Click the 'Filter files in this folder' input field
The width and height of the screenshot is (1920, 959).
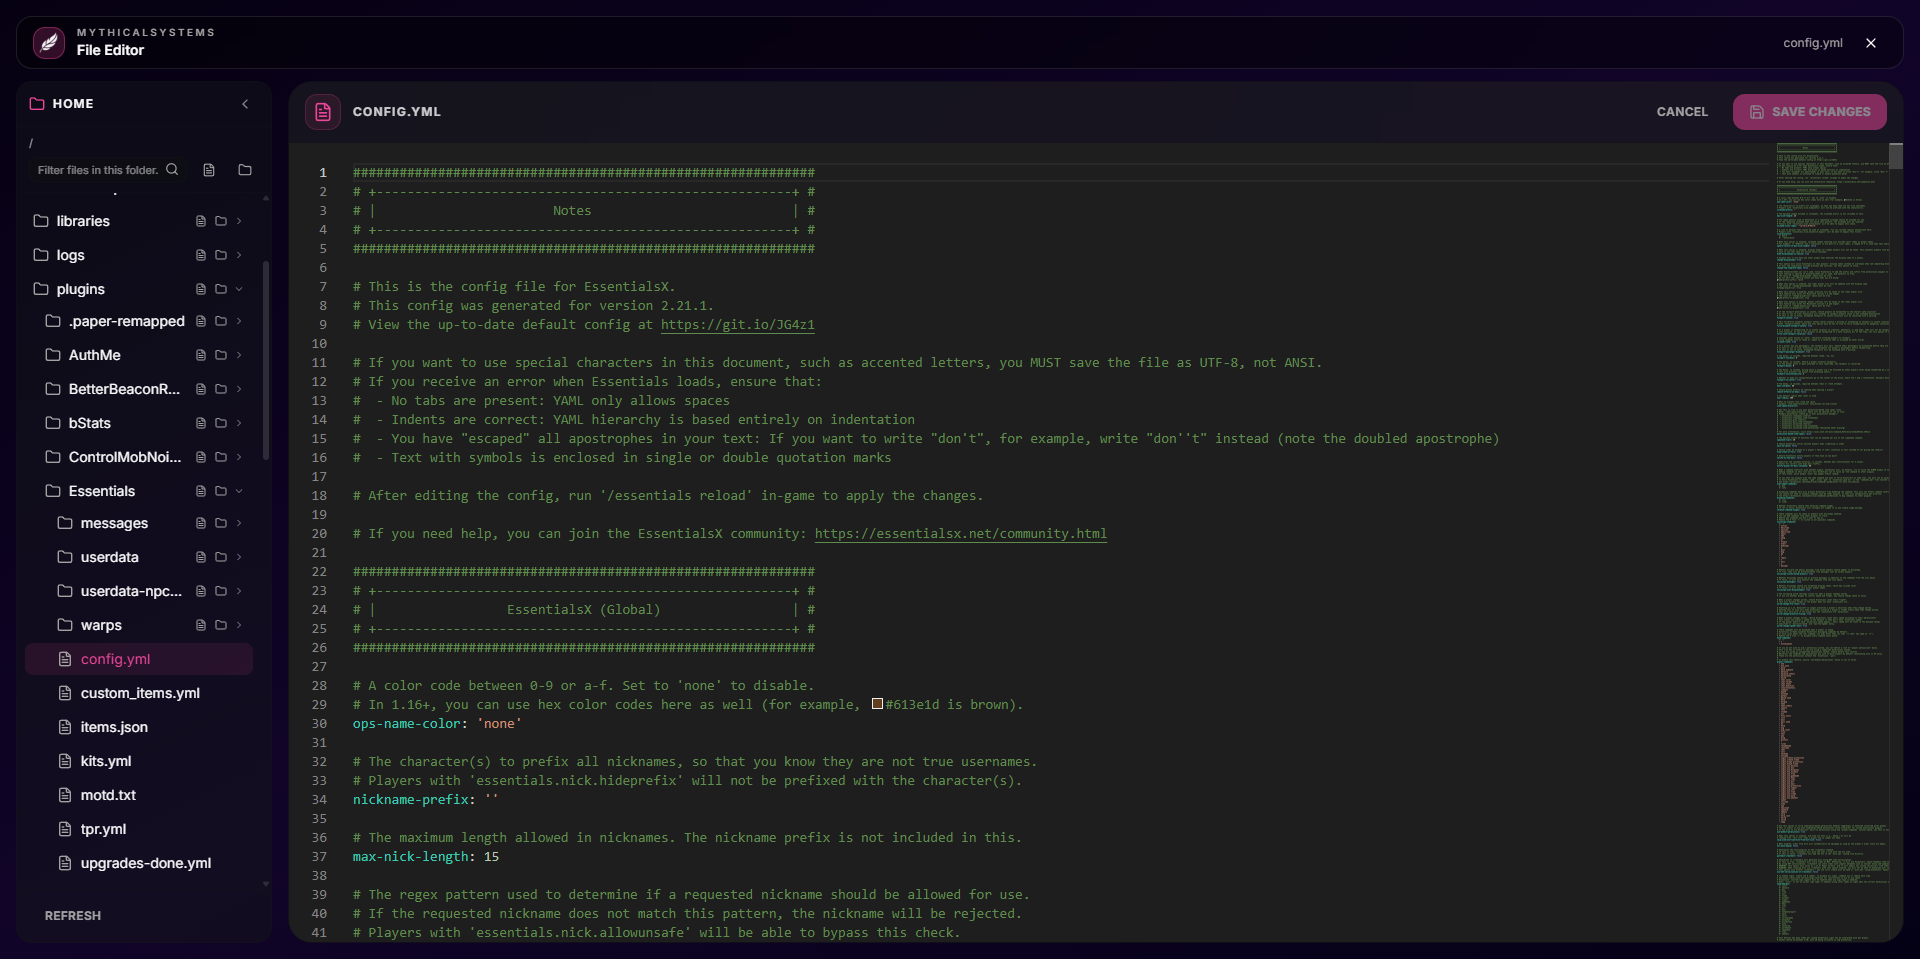point(100,169)
